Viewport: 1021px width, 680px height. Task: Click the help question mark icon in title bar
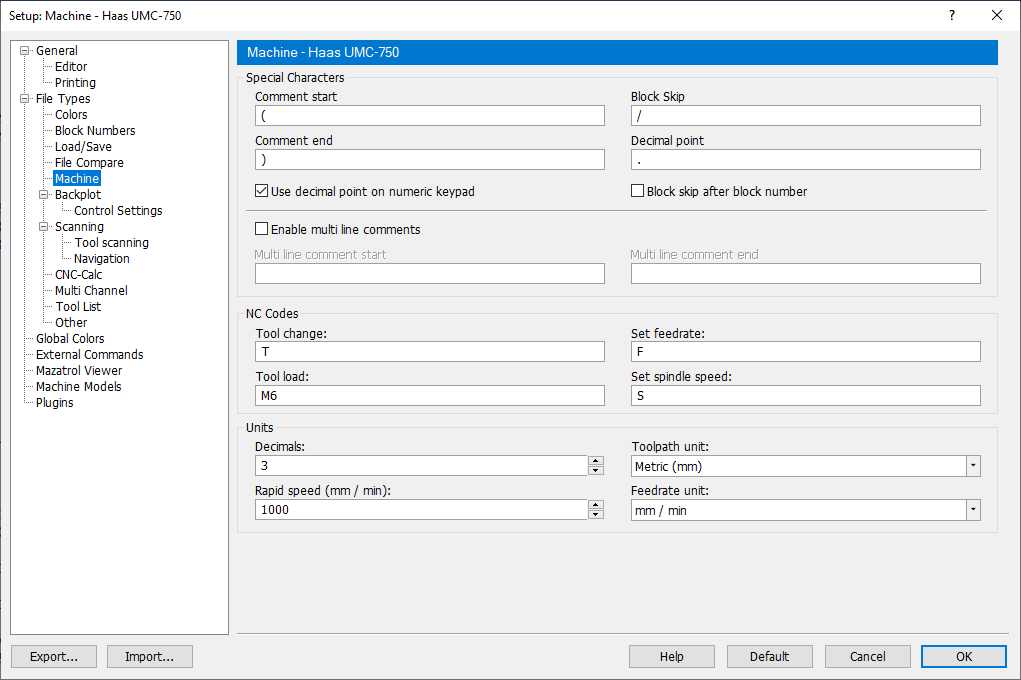coord(951,15)
